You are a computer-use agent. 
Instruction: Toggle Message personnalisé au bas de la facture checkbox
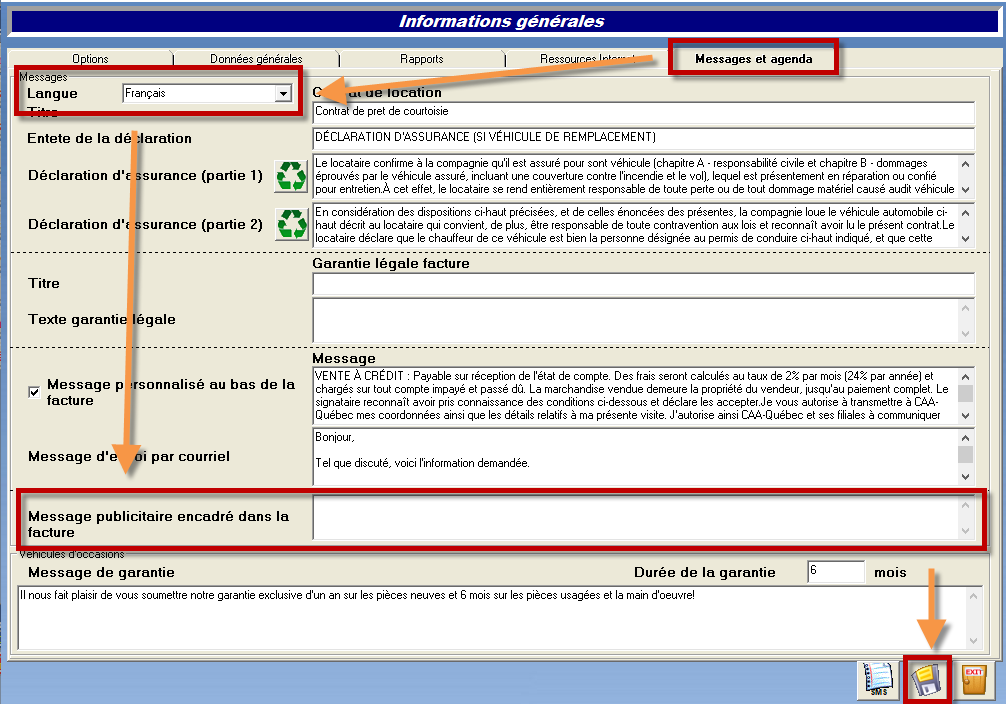(x=35, y=392)
